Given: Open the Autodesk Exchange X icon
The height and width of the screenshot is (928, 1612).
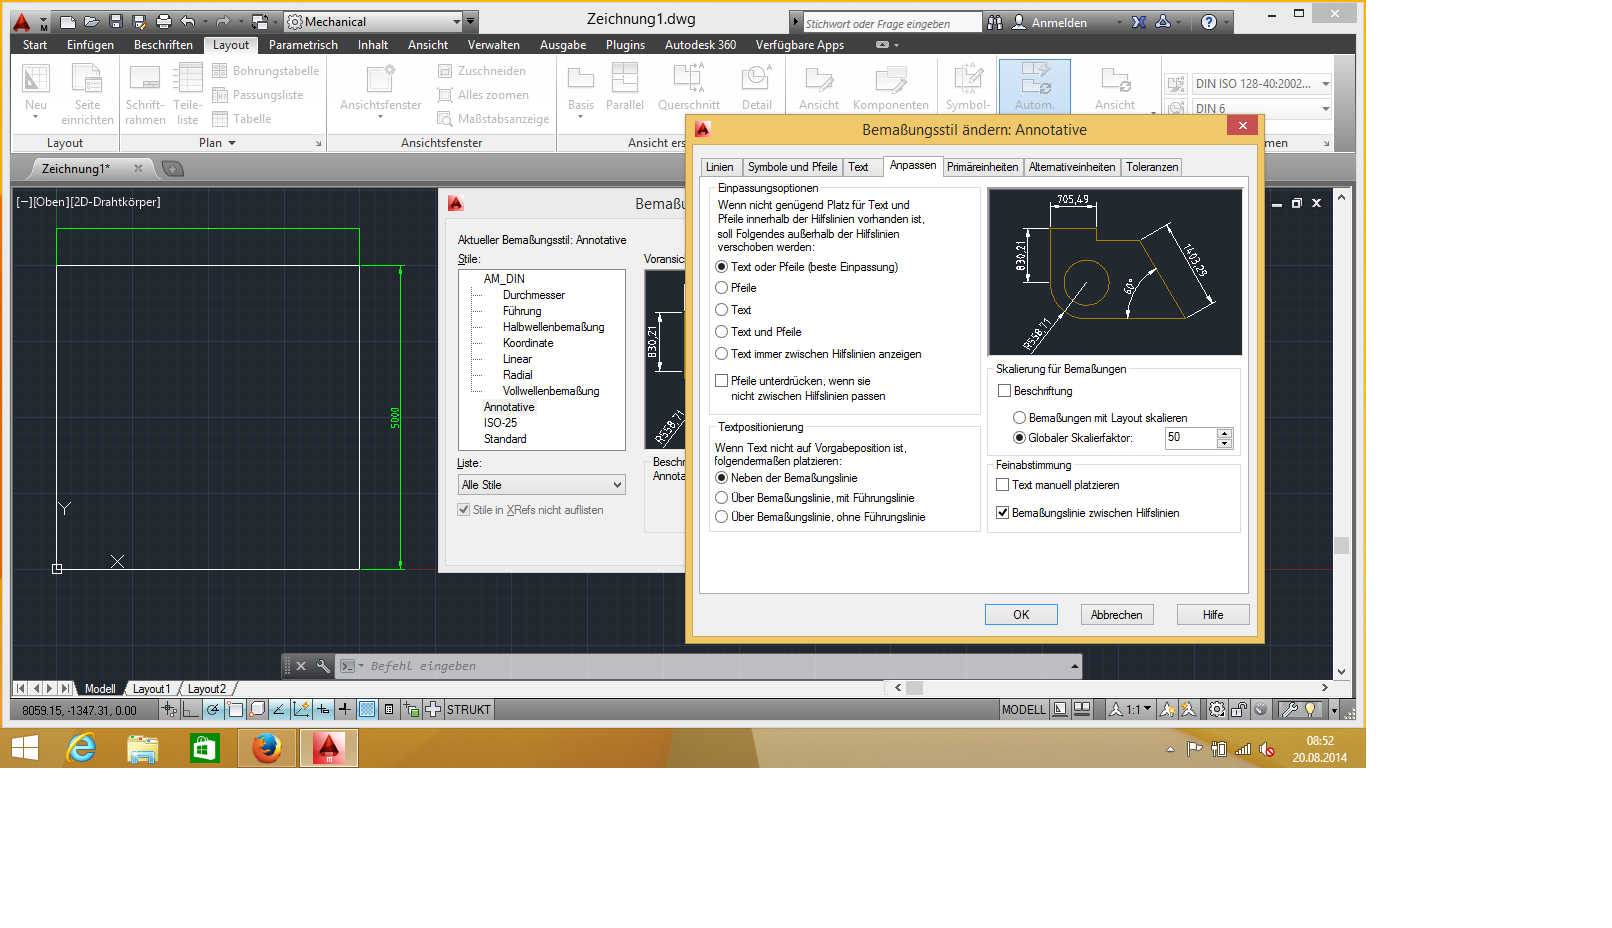Looking at the screenshot, I should point(1139,22).
